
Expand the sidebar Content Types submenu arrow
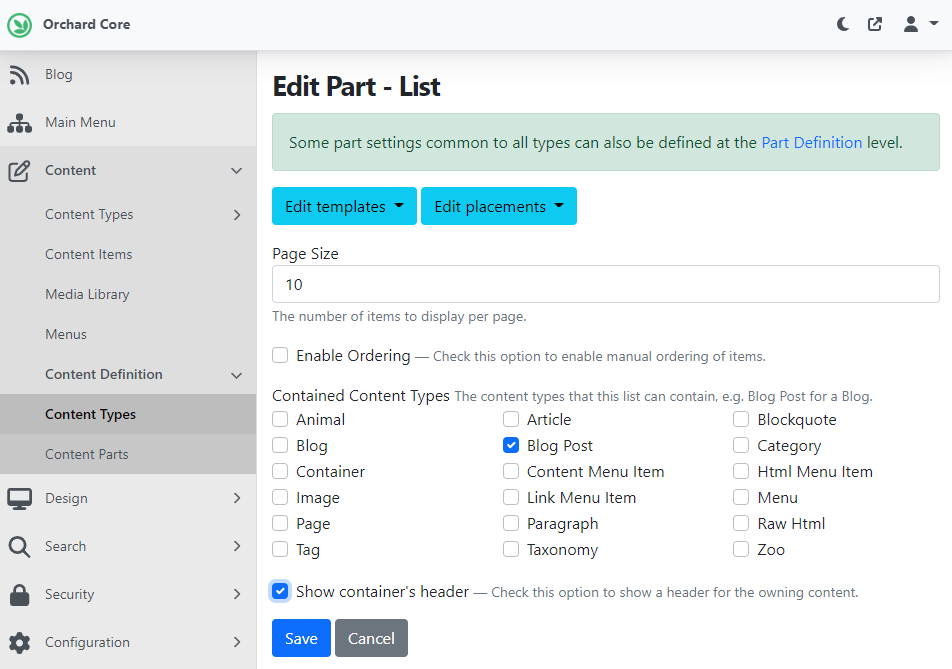point(237,215)
